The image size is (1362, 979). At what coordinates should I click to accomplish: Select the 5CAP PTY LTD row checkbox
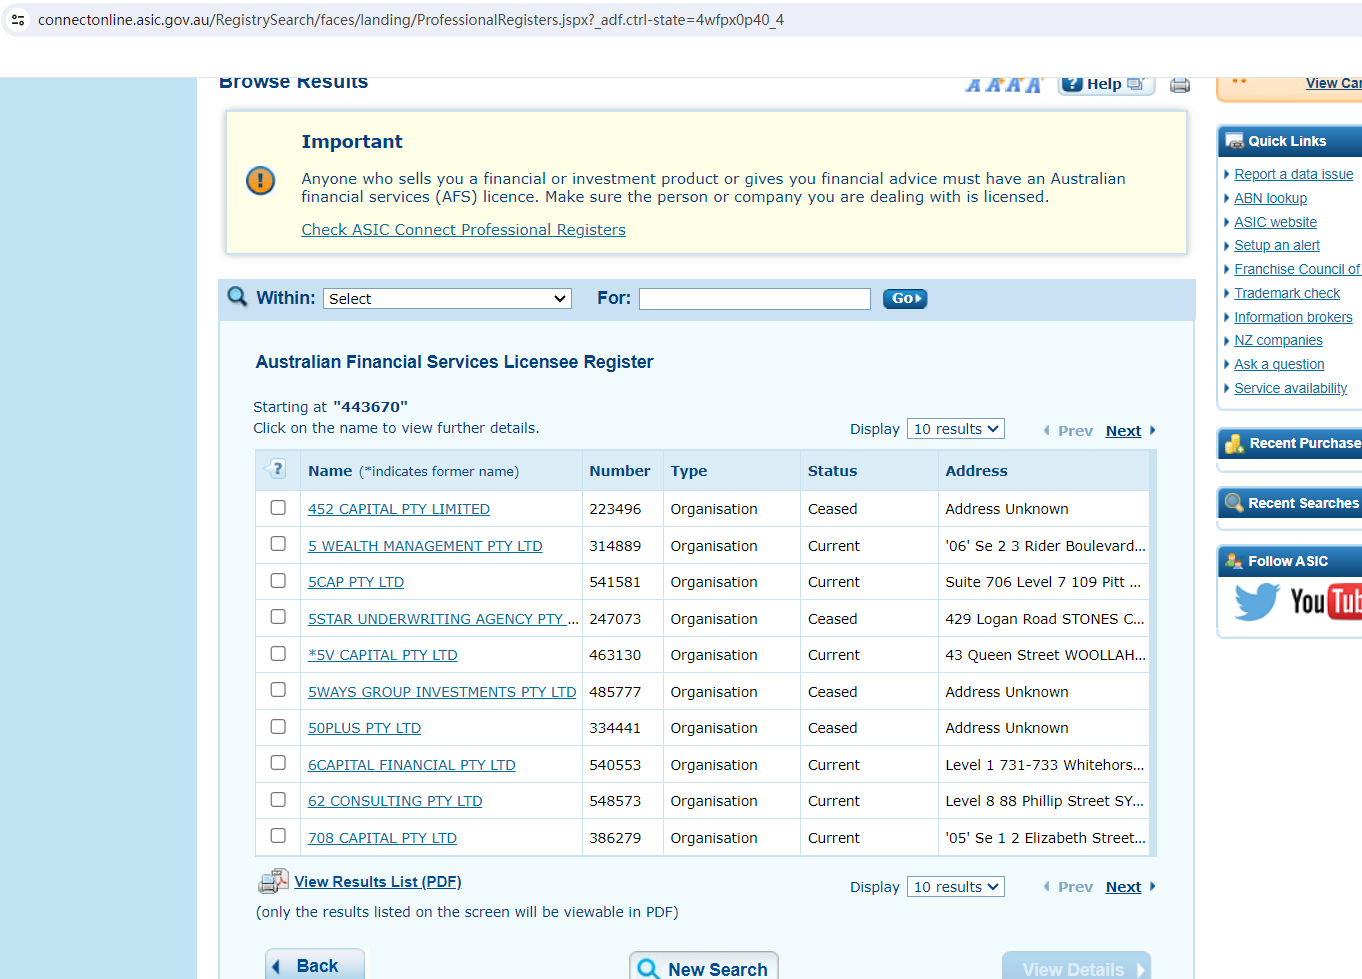click(x=278, y=581)
